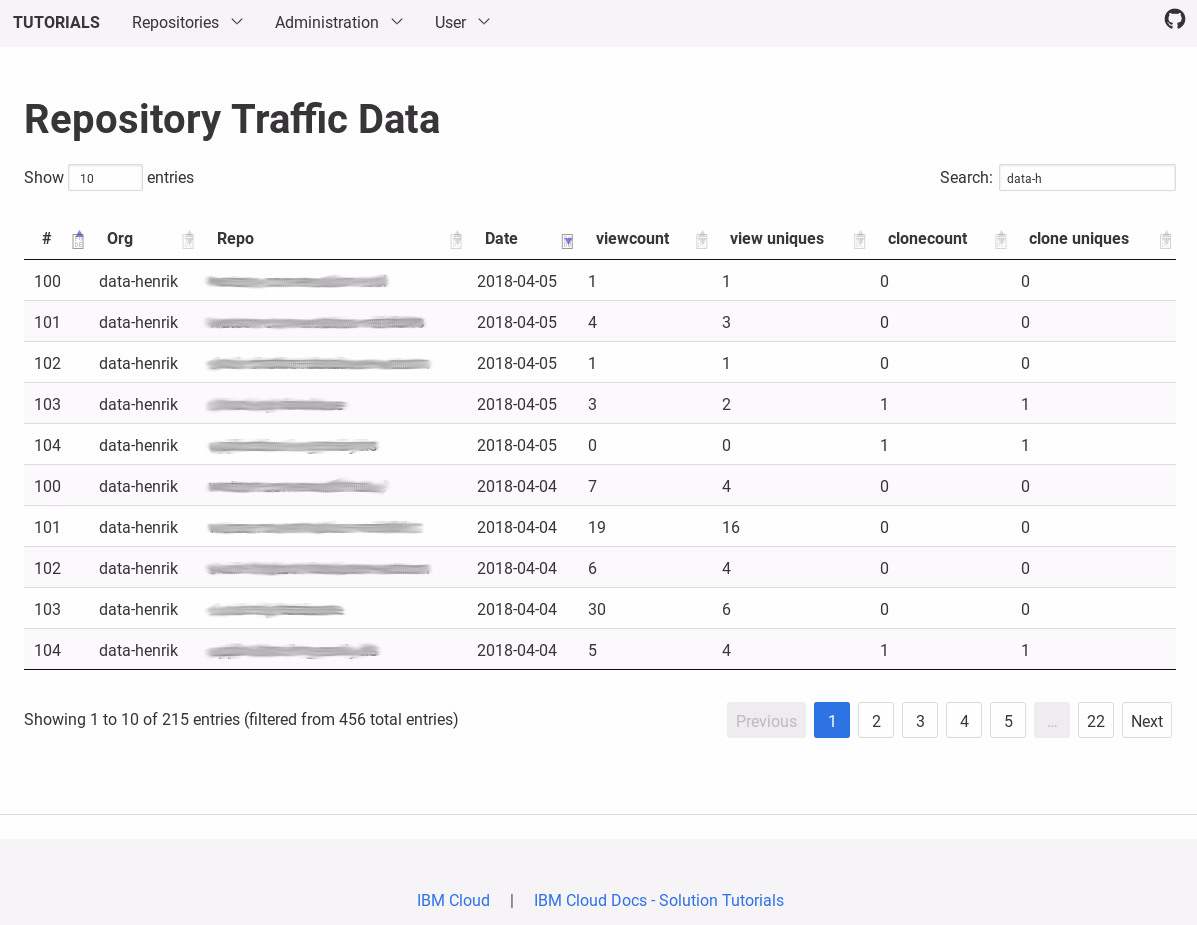1197x925 pixels.
Task: Open the Administration dropdown
Action: [x=338, y=22]
